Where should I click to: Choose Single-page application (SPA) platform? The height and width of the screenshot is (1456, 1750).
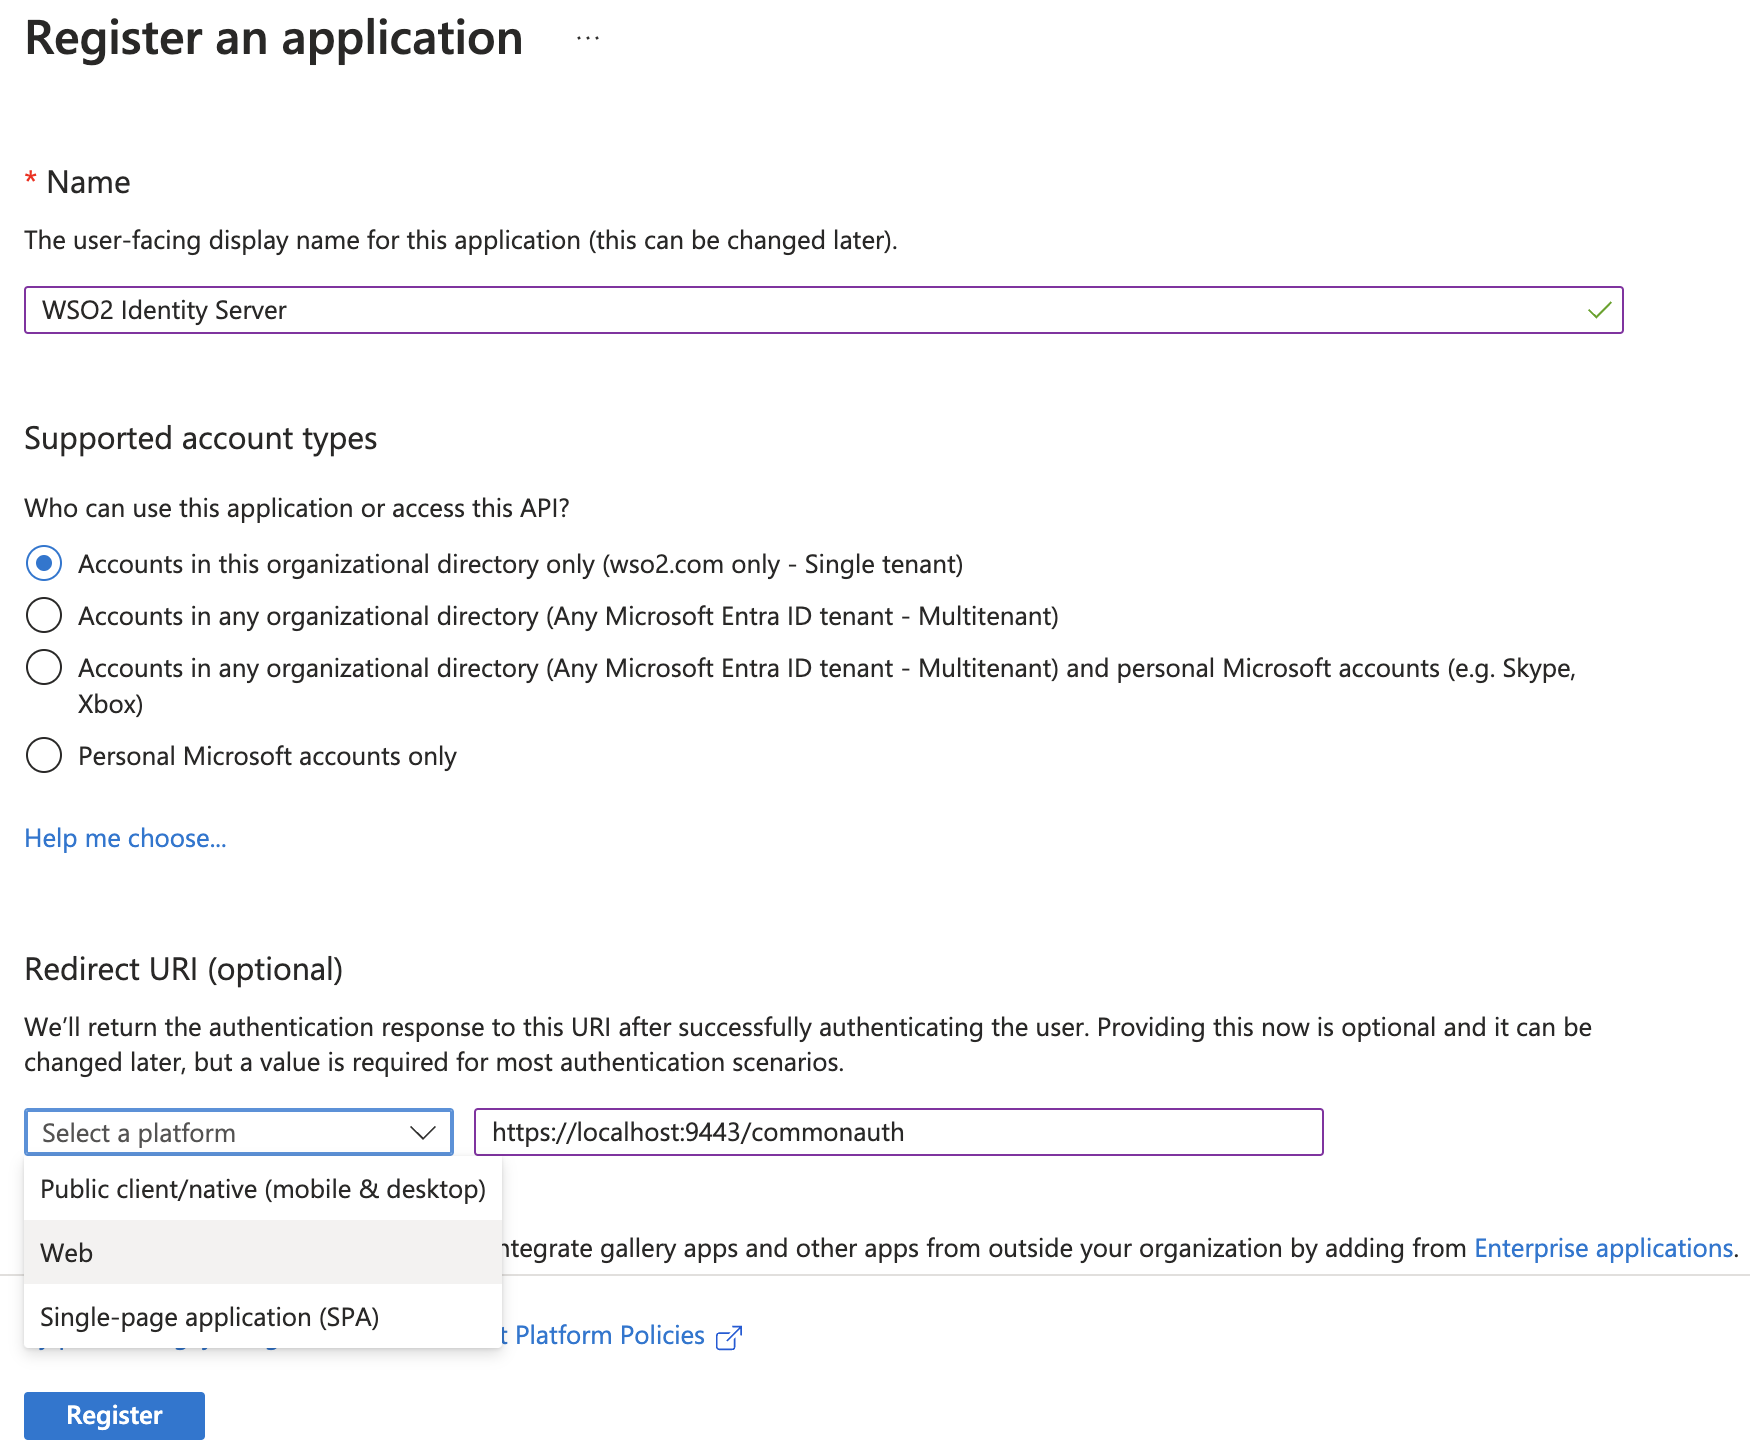(x=263, y=1316)
